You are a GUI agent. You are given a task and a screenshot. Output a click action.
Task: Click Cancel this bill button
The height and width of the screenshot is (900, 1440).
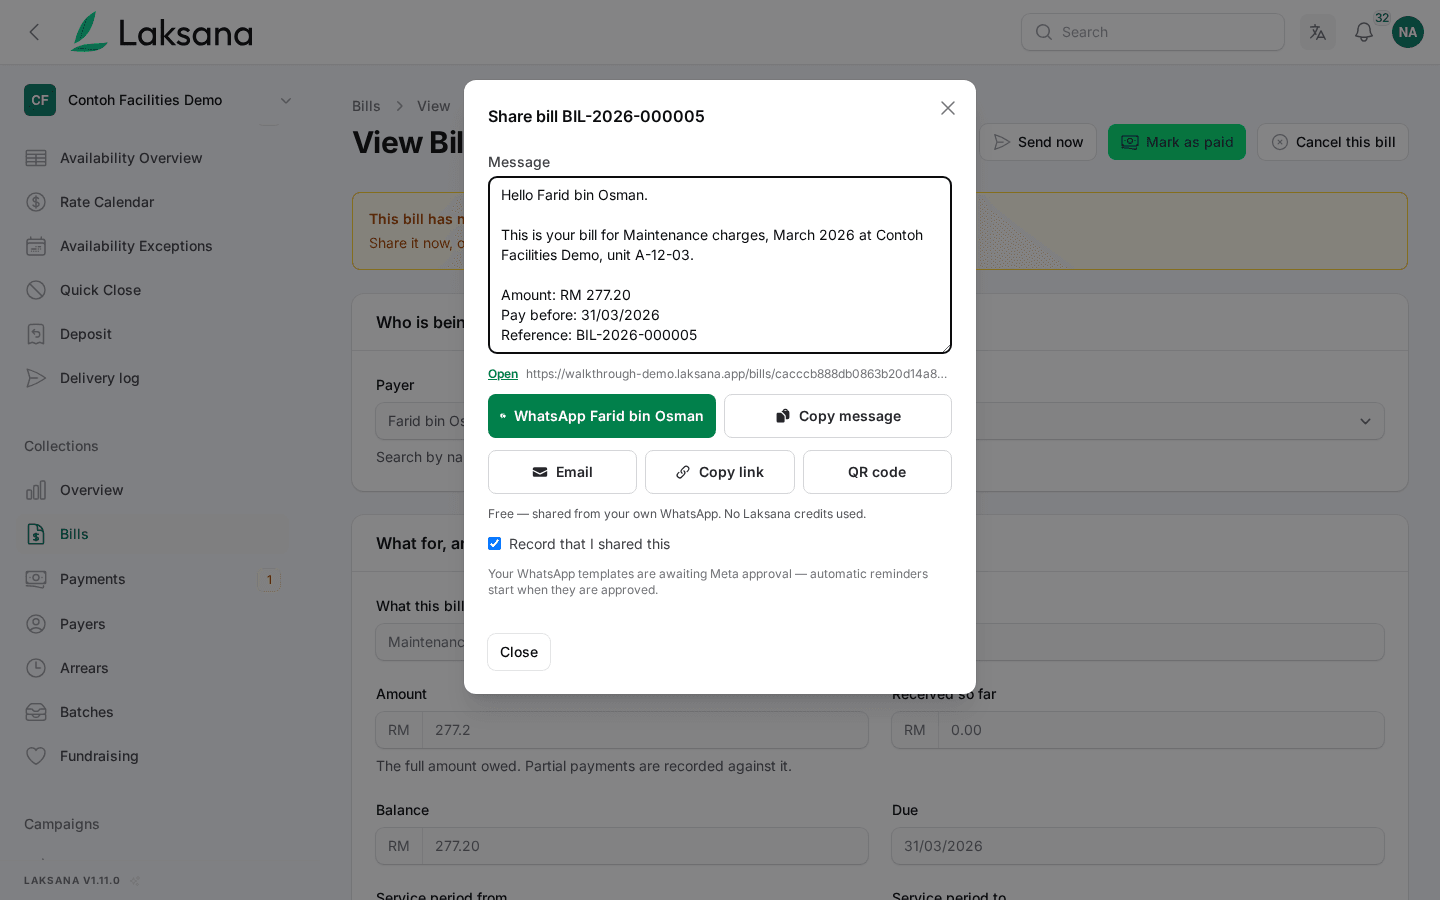pos(1333,142)
